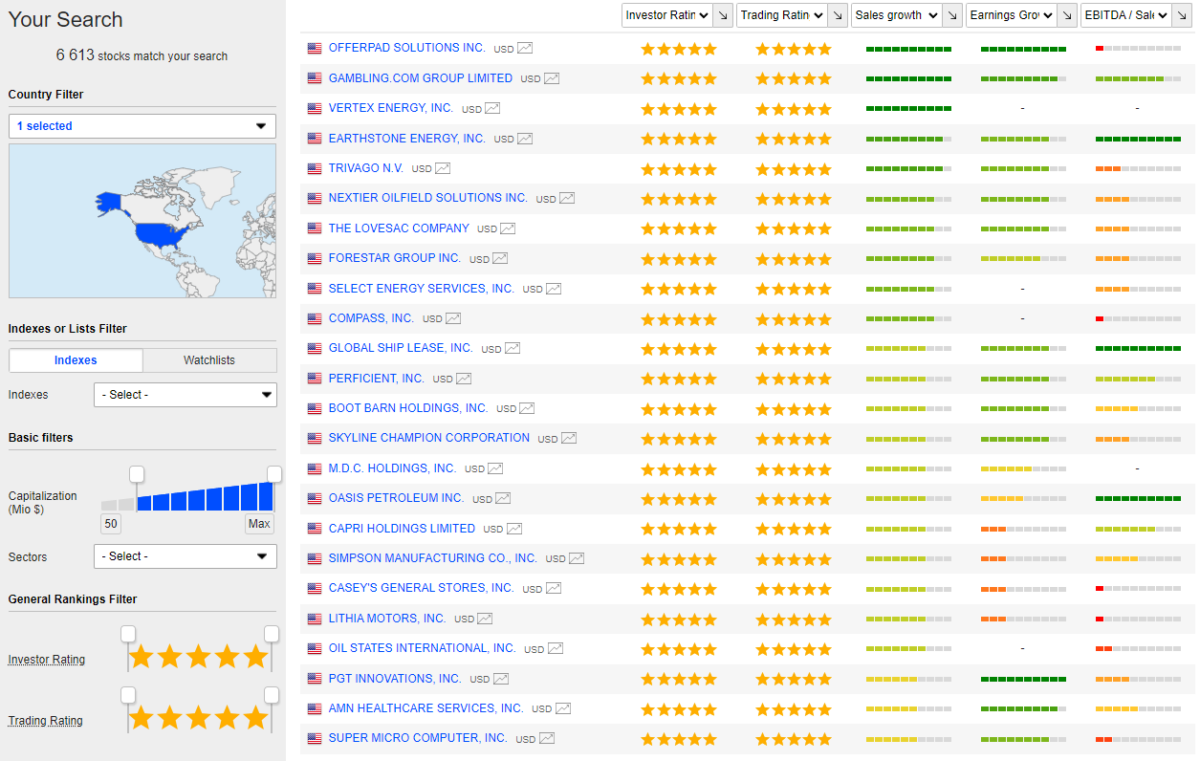This screenshot has width=1200, height=761.
Task: Switch to the Watchlists tab
Action: tap(209, 360)
